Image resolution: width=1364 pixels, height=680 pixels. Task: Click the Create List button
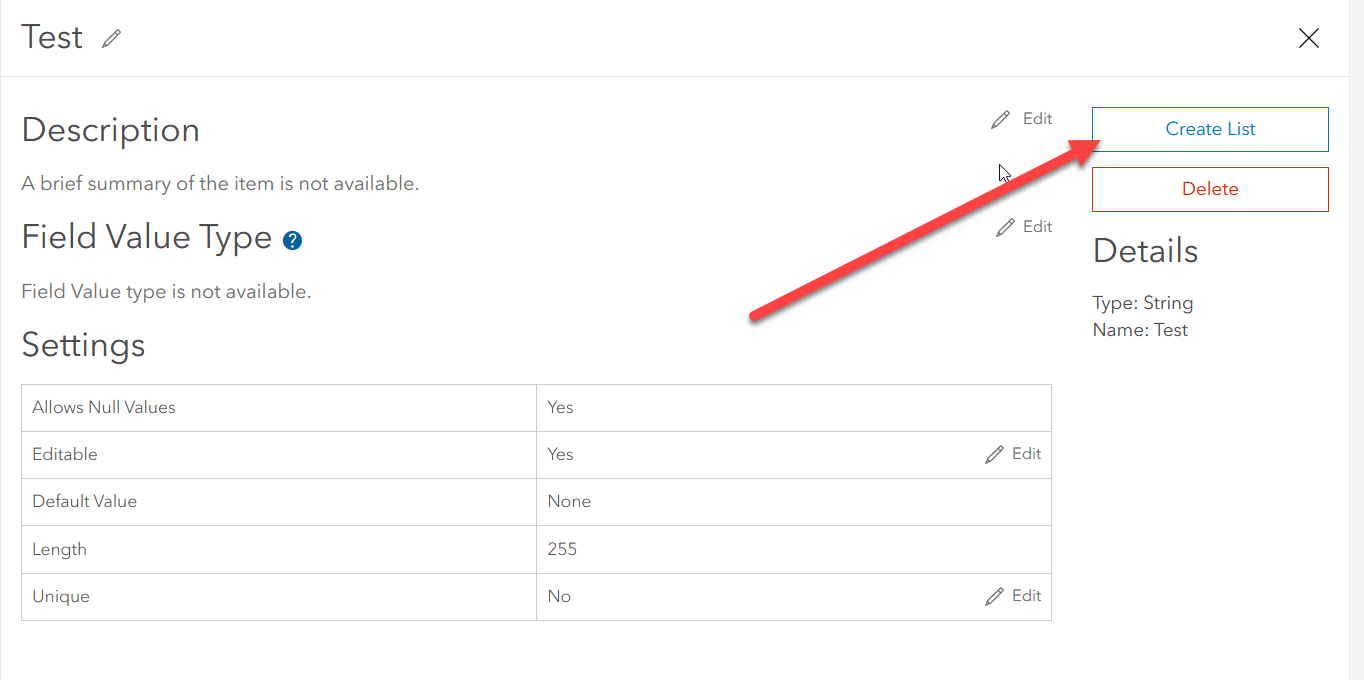pyautogui.click(x=1210, y=129)
